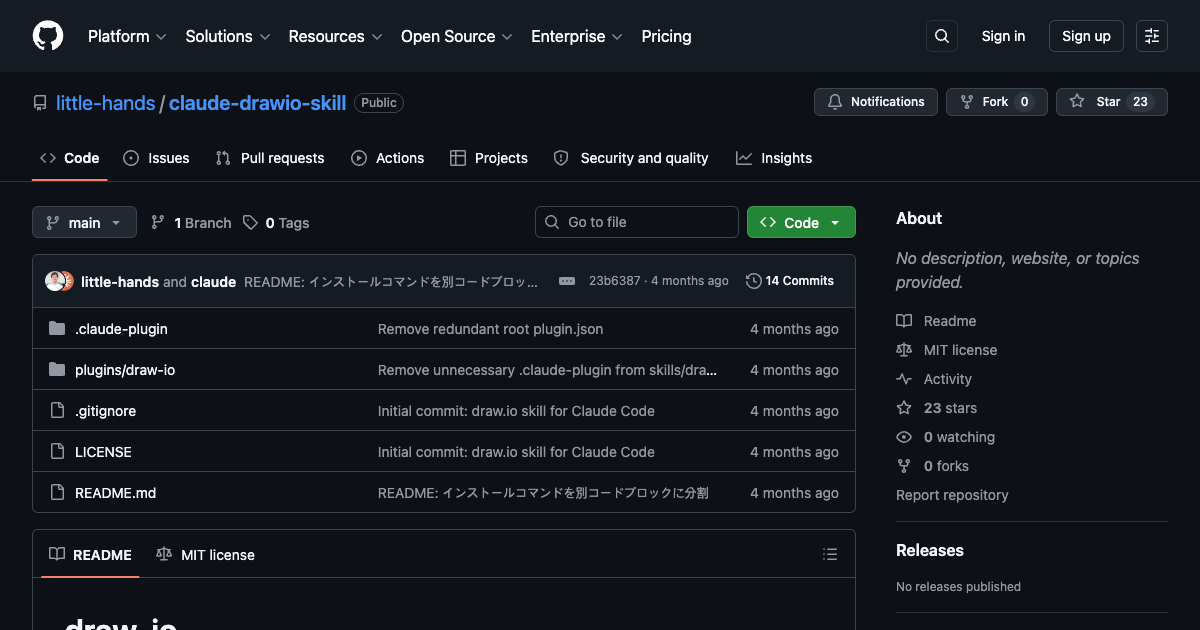Image resolution: width=1200 pixels, height=630 pixels.
Task: Open the Actions tab
Action: (387, 158)
